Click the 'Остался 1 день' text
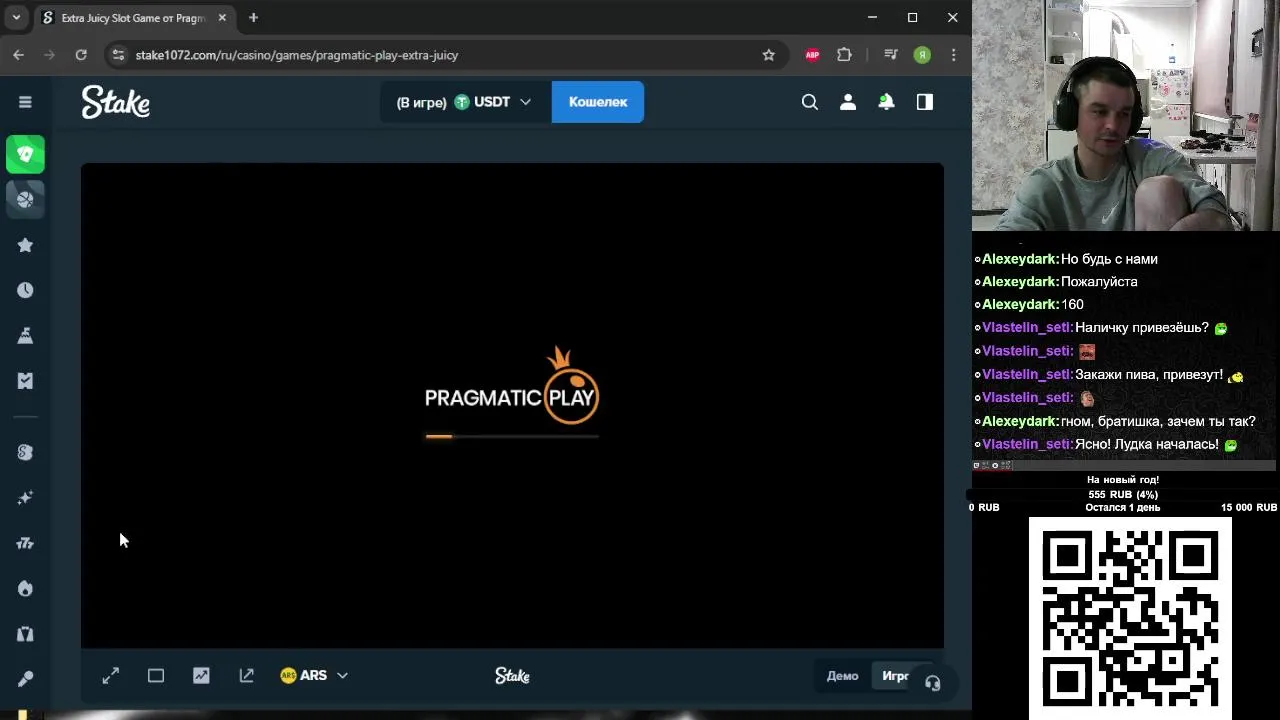 pos(1123,508)
